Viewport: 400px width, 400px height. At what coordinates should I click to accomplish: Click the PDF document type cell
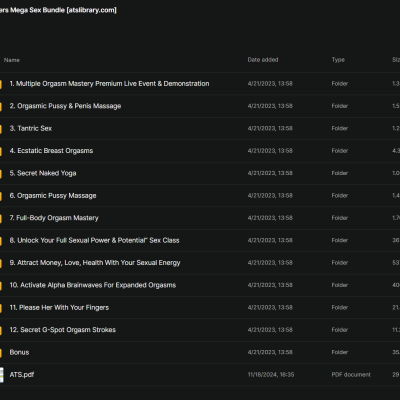point(351,375)
